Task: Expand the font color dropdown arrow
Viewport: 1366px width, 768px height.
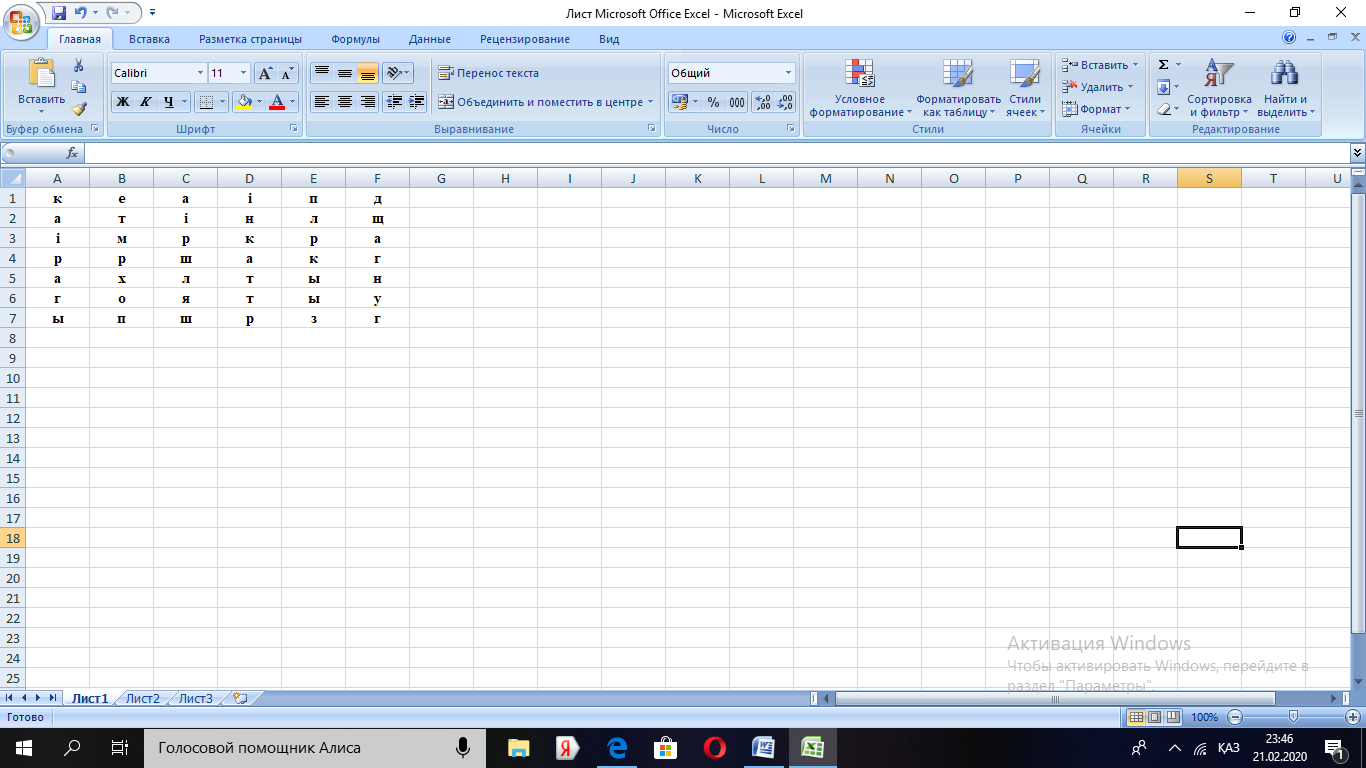Action: pos(292,102)
